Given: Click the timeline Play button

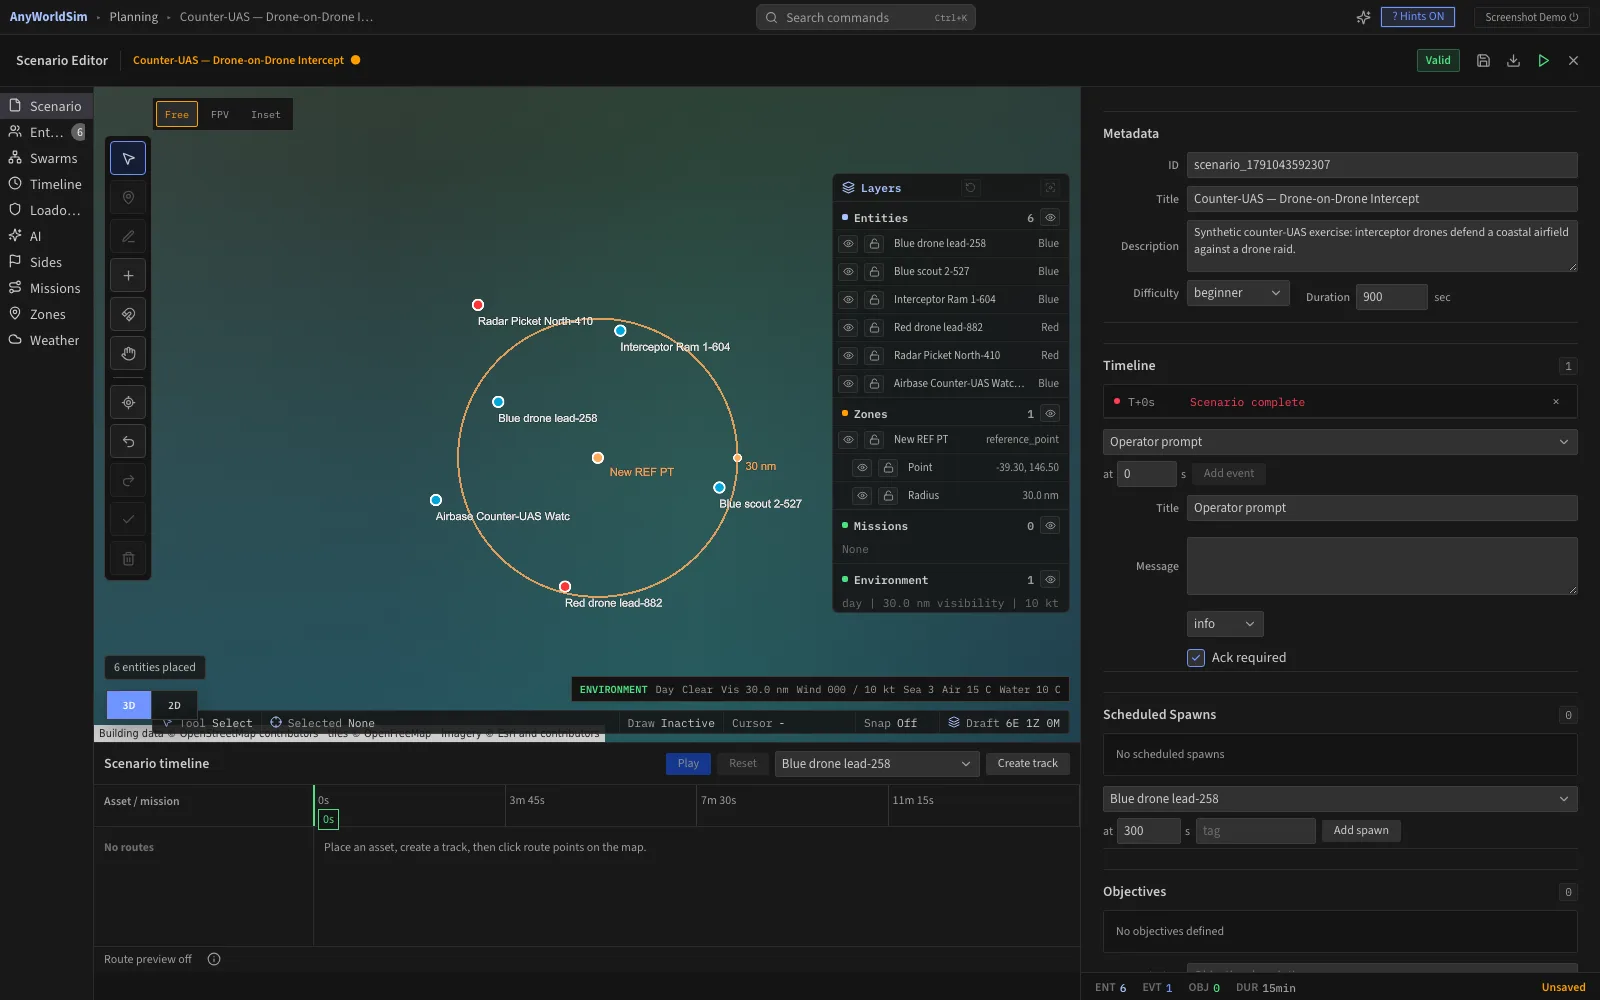Looking at the screenshot, I should coord(688,764).
